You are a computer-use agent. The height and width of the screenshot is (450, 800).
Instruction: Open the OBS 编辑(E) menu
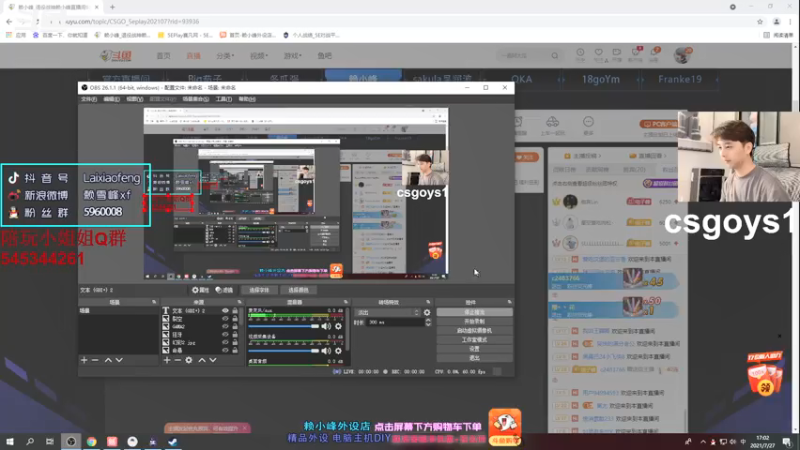(x=112, y=99)
